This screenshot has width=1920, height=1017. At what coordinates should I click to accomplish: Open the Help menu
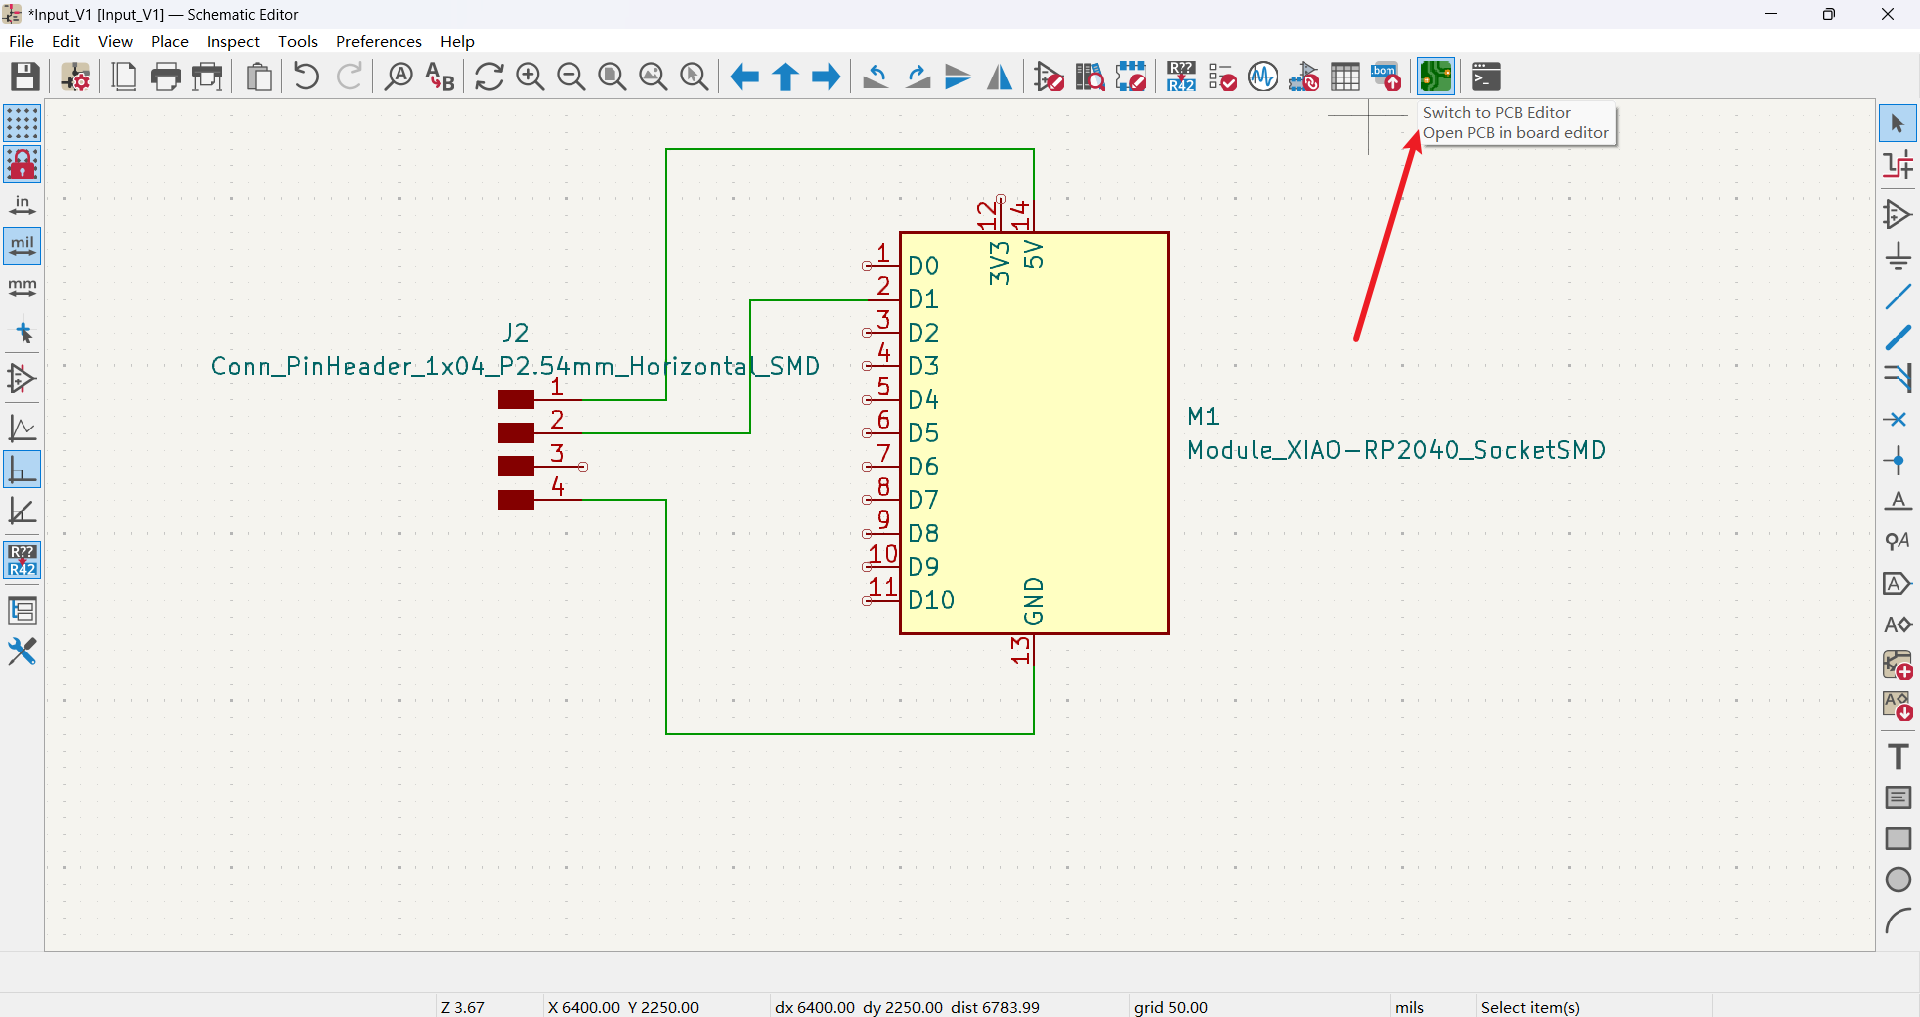[457, 41]
